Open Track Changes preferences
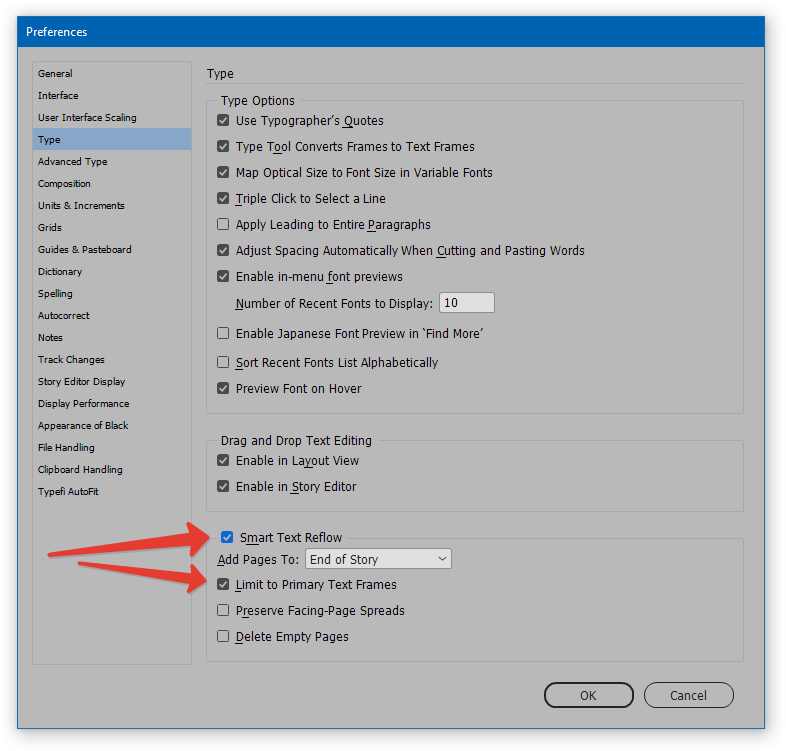 click(111, 360)
